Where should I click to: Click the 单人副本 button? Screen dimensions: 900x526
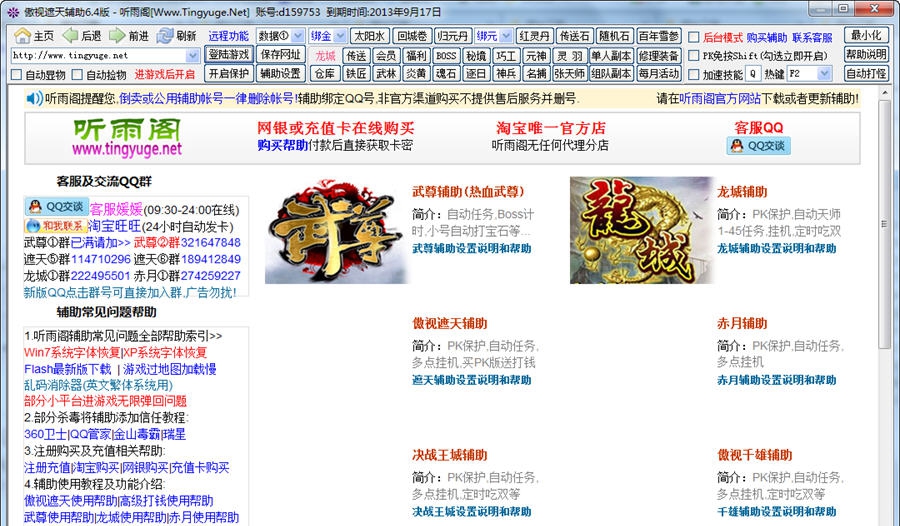click(x=611, y=56)
